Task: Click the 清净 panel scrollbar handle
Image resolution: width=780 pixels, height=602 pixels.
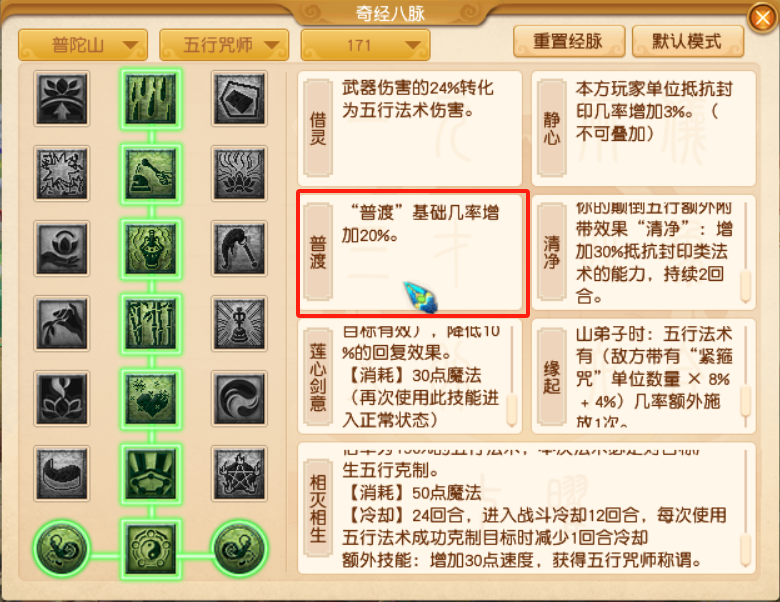Action: click(x=745, y=286)
